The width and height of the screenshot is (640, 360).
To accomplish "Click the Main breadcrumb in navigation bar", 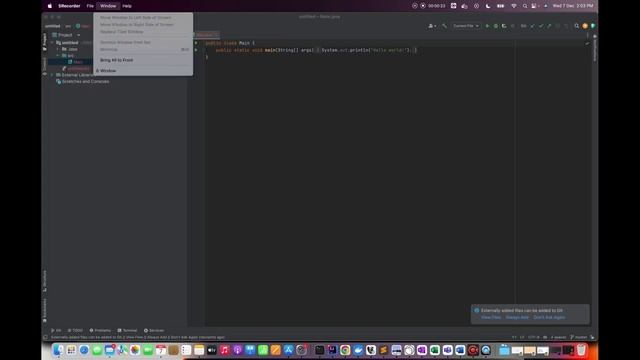I will [83, 26].
